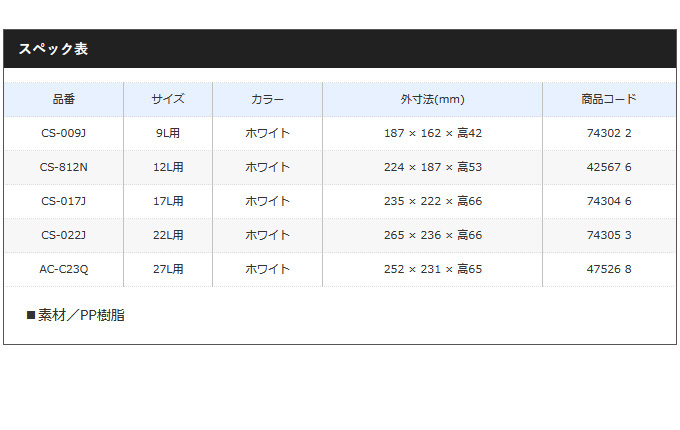This screenshot has width=680, height=430.
Task: Click dimensions 252 × 231 × 高65
Action: pos(433,269)
